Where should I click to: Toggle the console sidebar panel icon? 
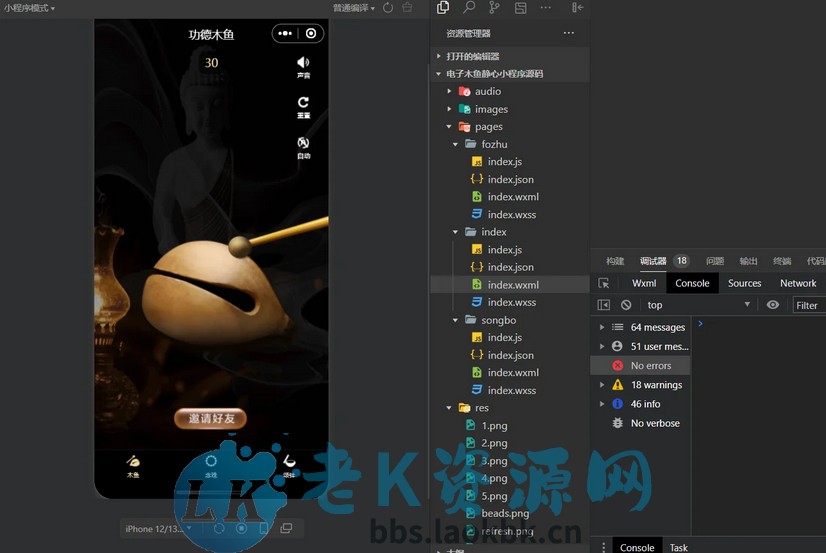click(x=604, y=305)
